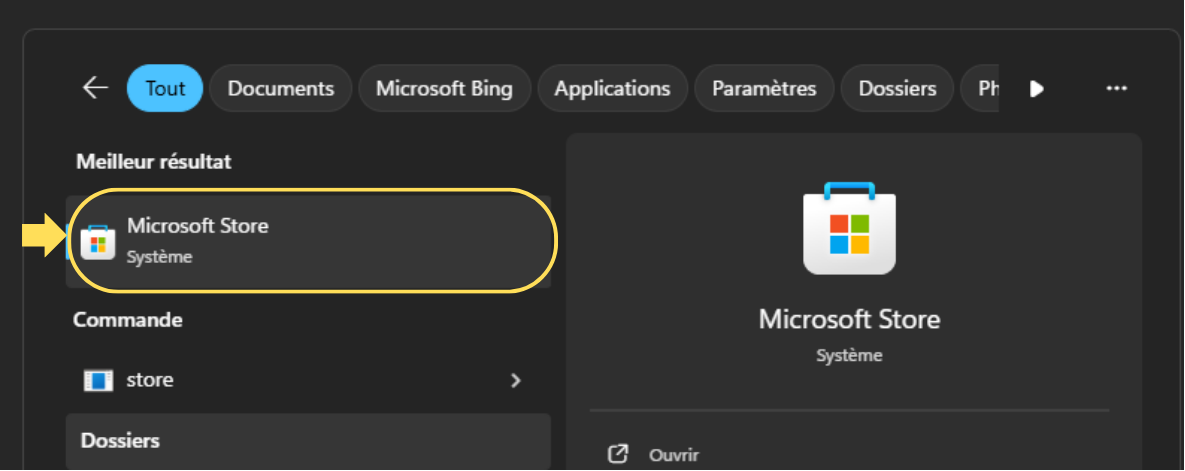Switch to the Documents filter
The height and width of the screenshot is (471, 1185).
tap(280, 88)
